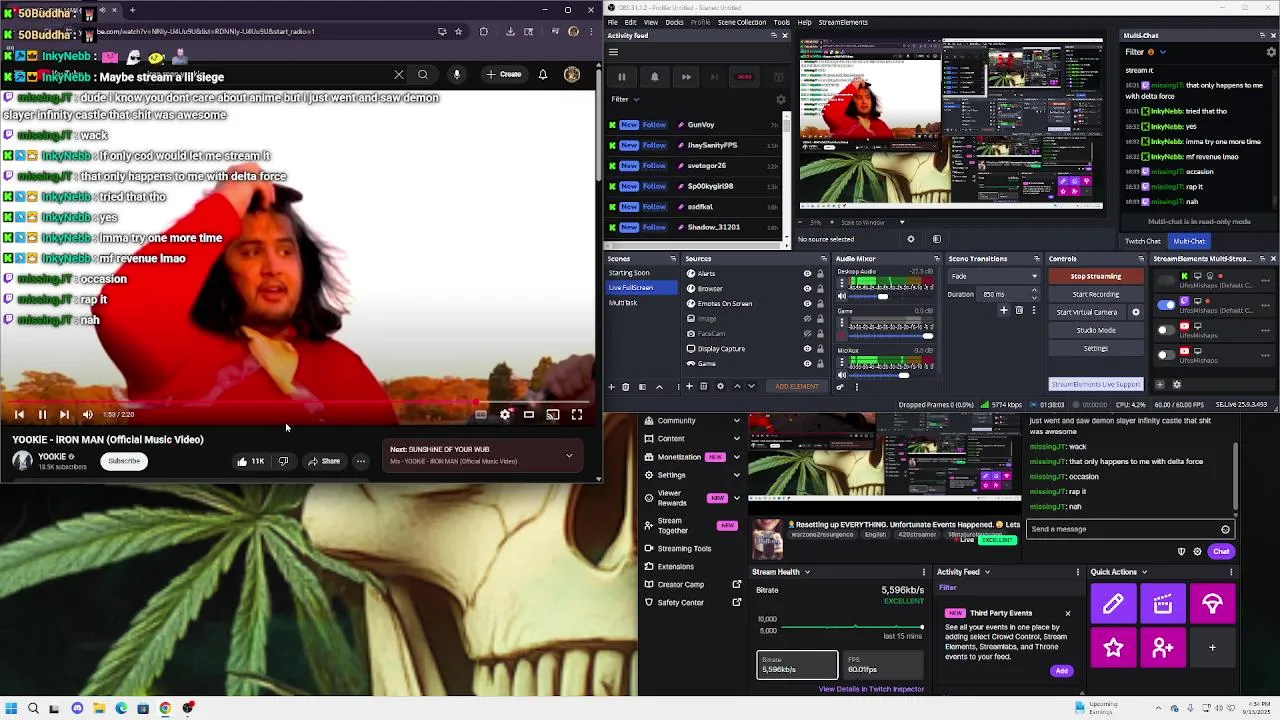
Task: Open the OBS Docks menu
Action: point(674,22)
